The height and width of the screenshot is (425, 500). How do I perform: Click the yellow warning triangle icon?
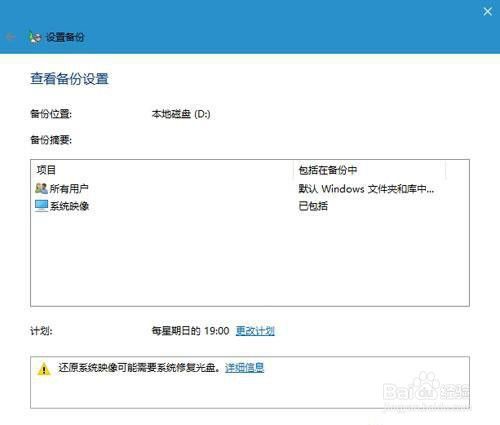click(44, 369)
